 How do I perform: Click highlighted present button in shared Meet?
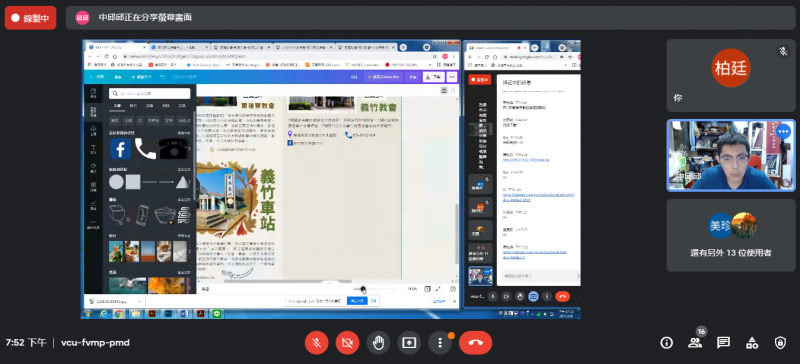pos(534,296)
